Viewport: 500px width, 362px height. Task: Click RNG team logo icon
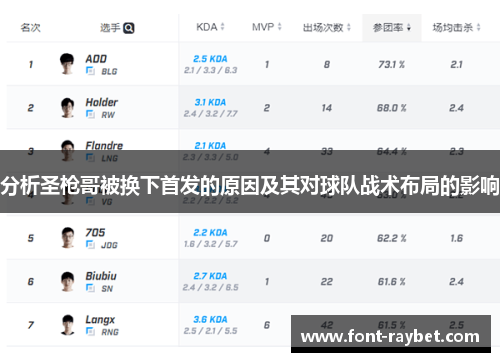(90, 332)
